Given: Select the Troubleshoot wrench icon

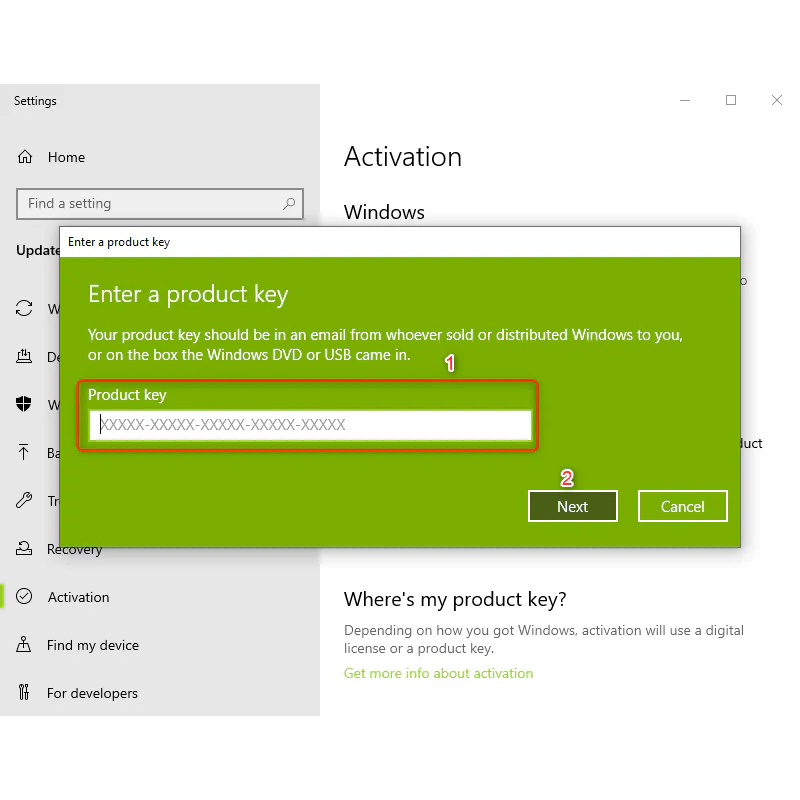Looking at the screenshot, I should tap(25, 501).
